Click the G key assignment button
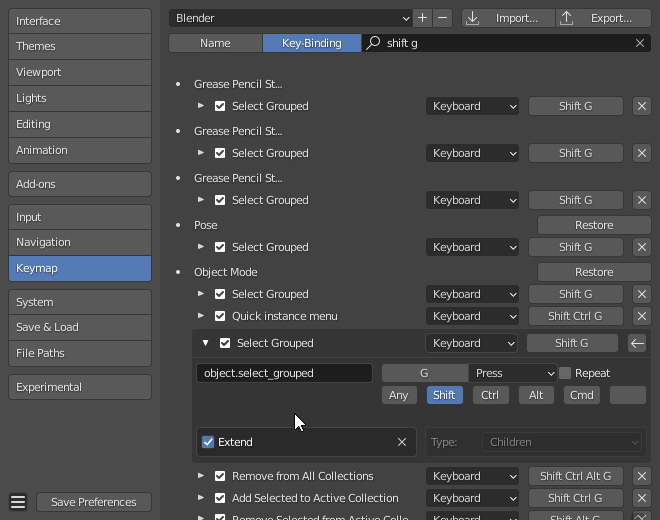The height and width of the screenshot is (520, 660). pos(425,373)
